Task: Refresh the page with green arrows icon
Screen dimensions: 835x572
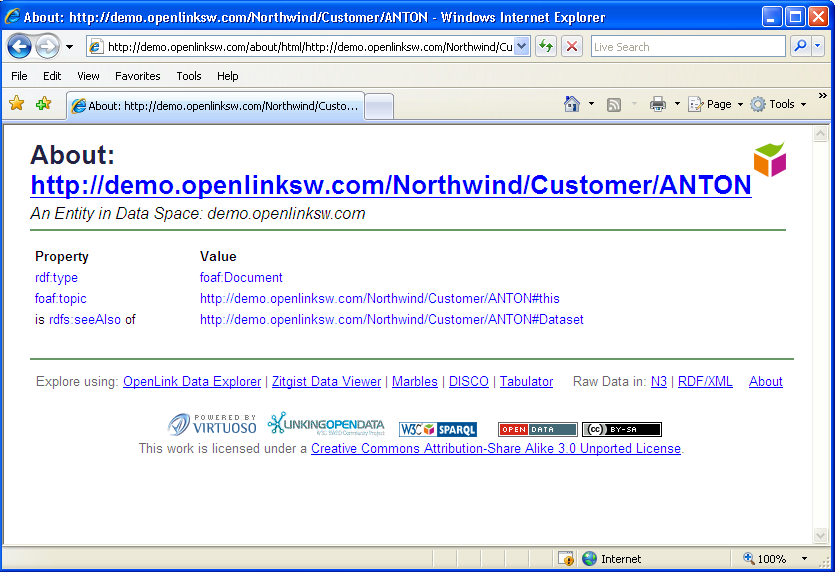Action: tap(546, 47)
